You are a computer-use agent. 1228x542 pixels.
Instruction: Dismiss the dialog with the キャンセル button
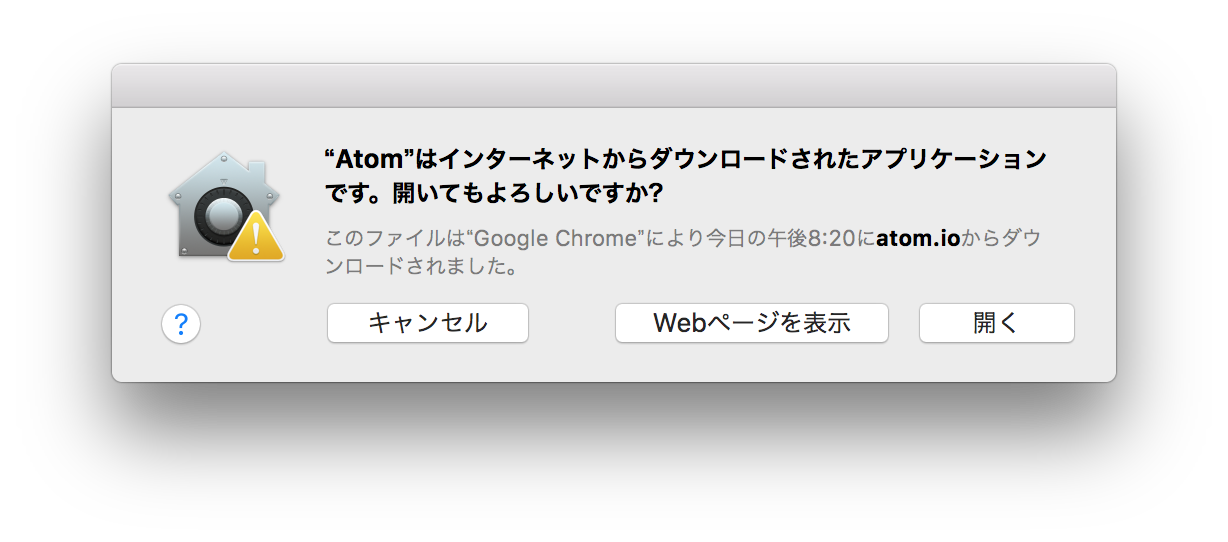click(428, 323)
